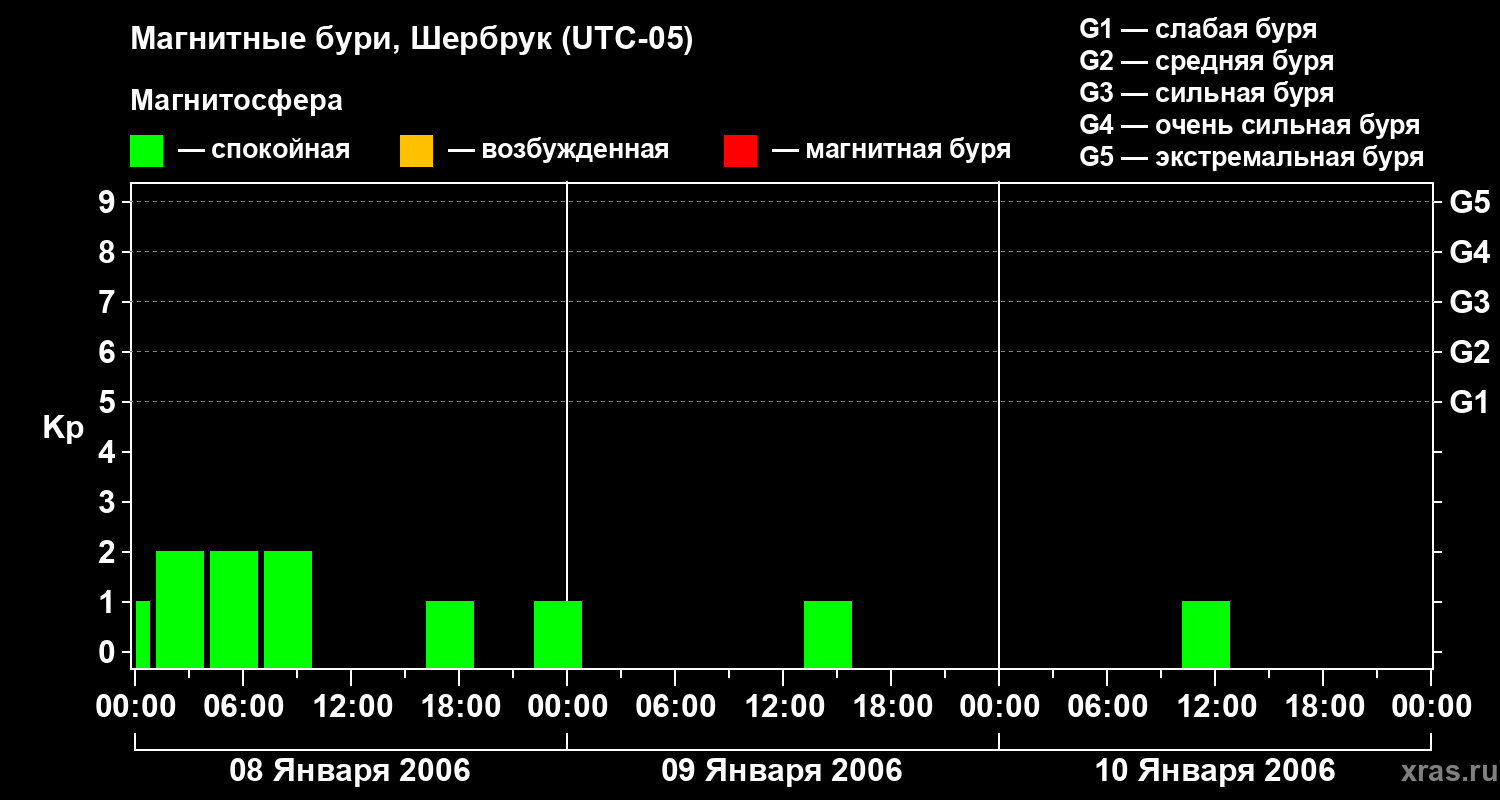
Task: Click the red магнитная буря legend swatch
Action: pos(740,151)
